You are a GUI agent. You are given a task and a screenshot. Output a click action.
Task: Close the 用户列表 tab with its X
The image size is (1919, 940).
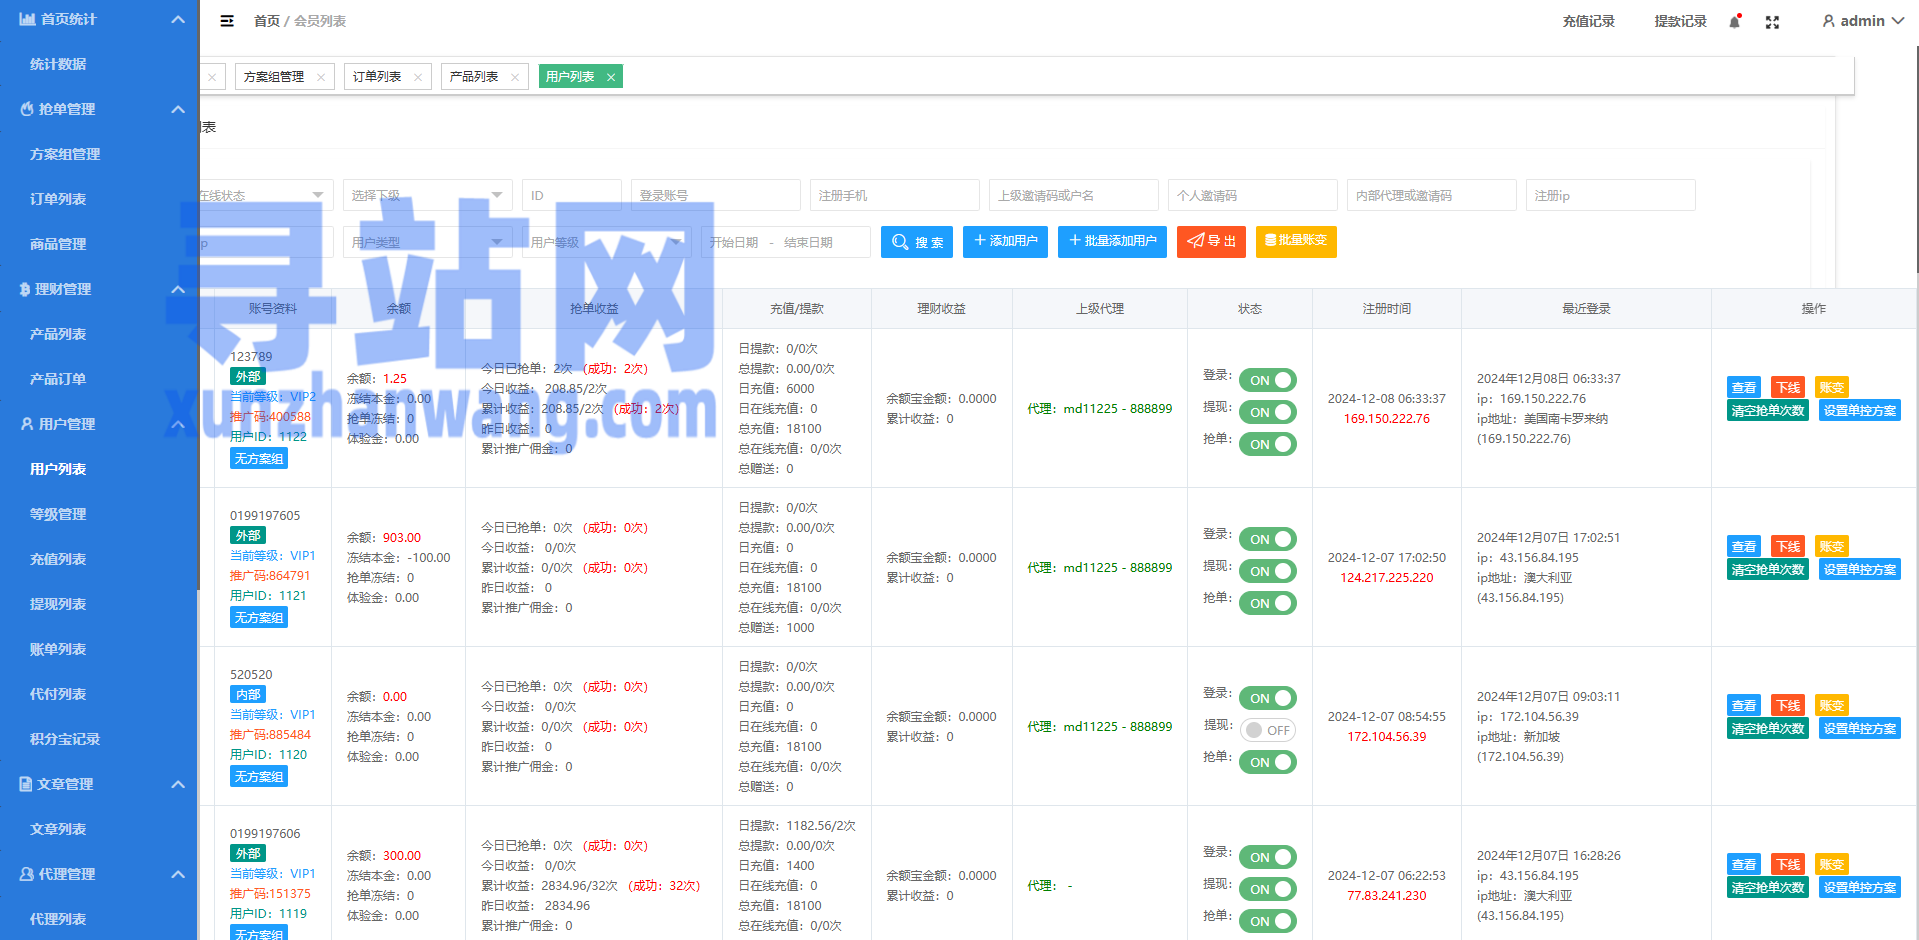[611, 77]
